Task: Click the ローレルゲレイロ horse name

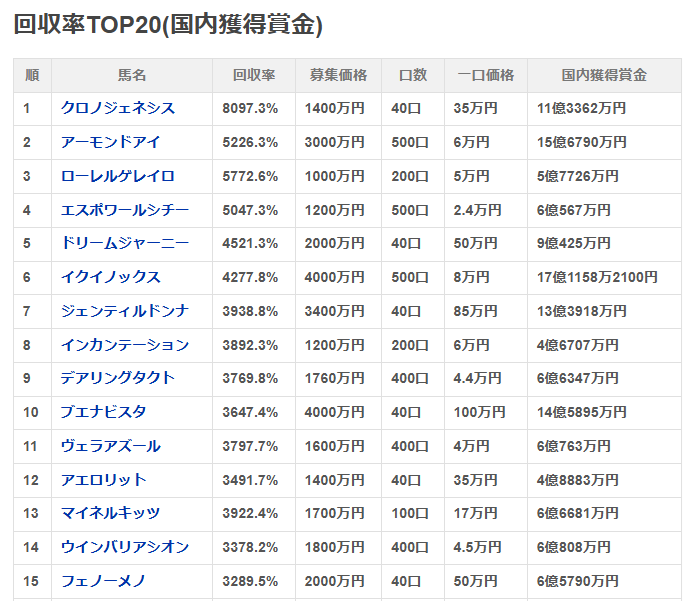Action: (x=117, y=176)
